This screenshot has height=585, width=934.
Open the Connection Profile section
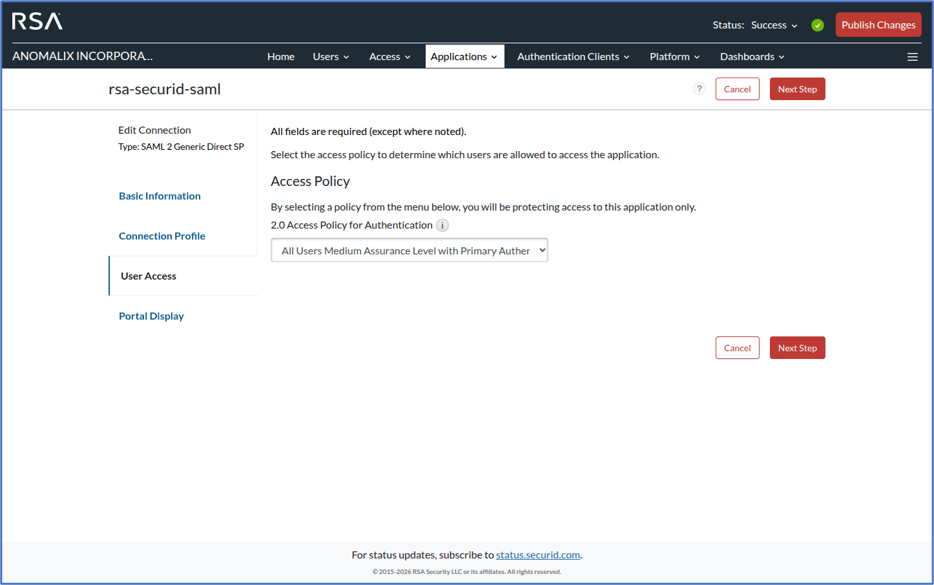162,236
